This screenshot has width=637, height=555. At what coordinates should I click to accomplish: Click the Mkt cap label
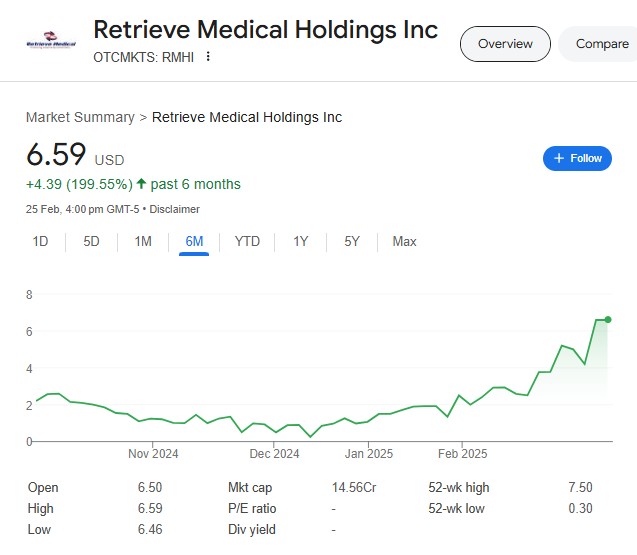pos(250,488)
